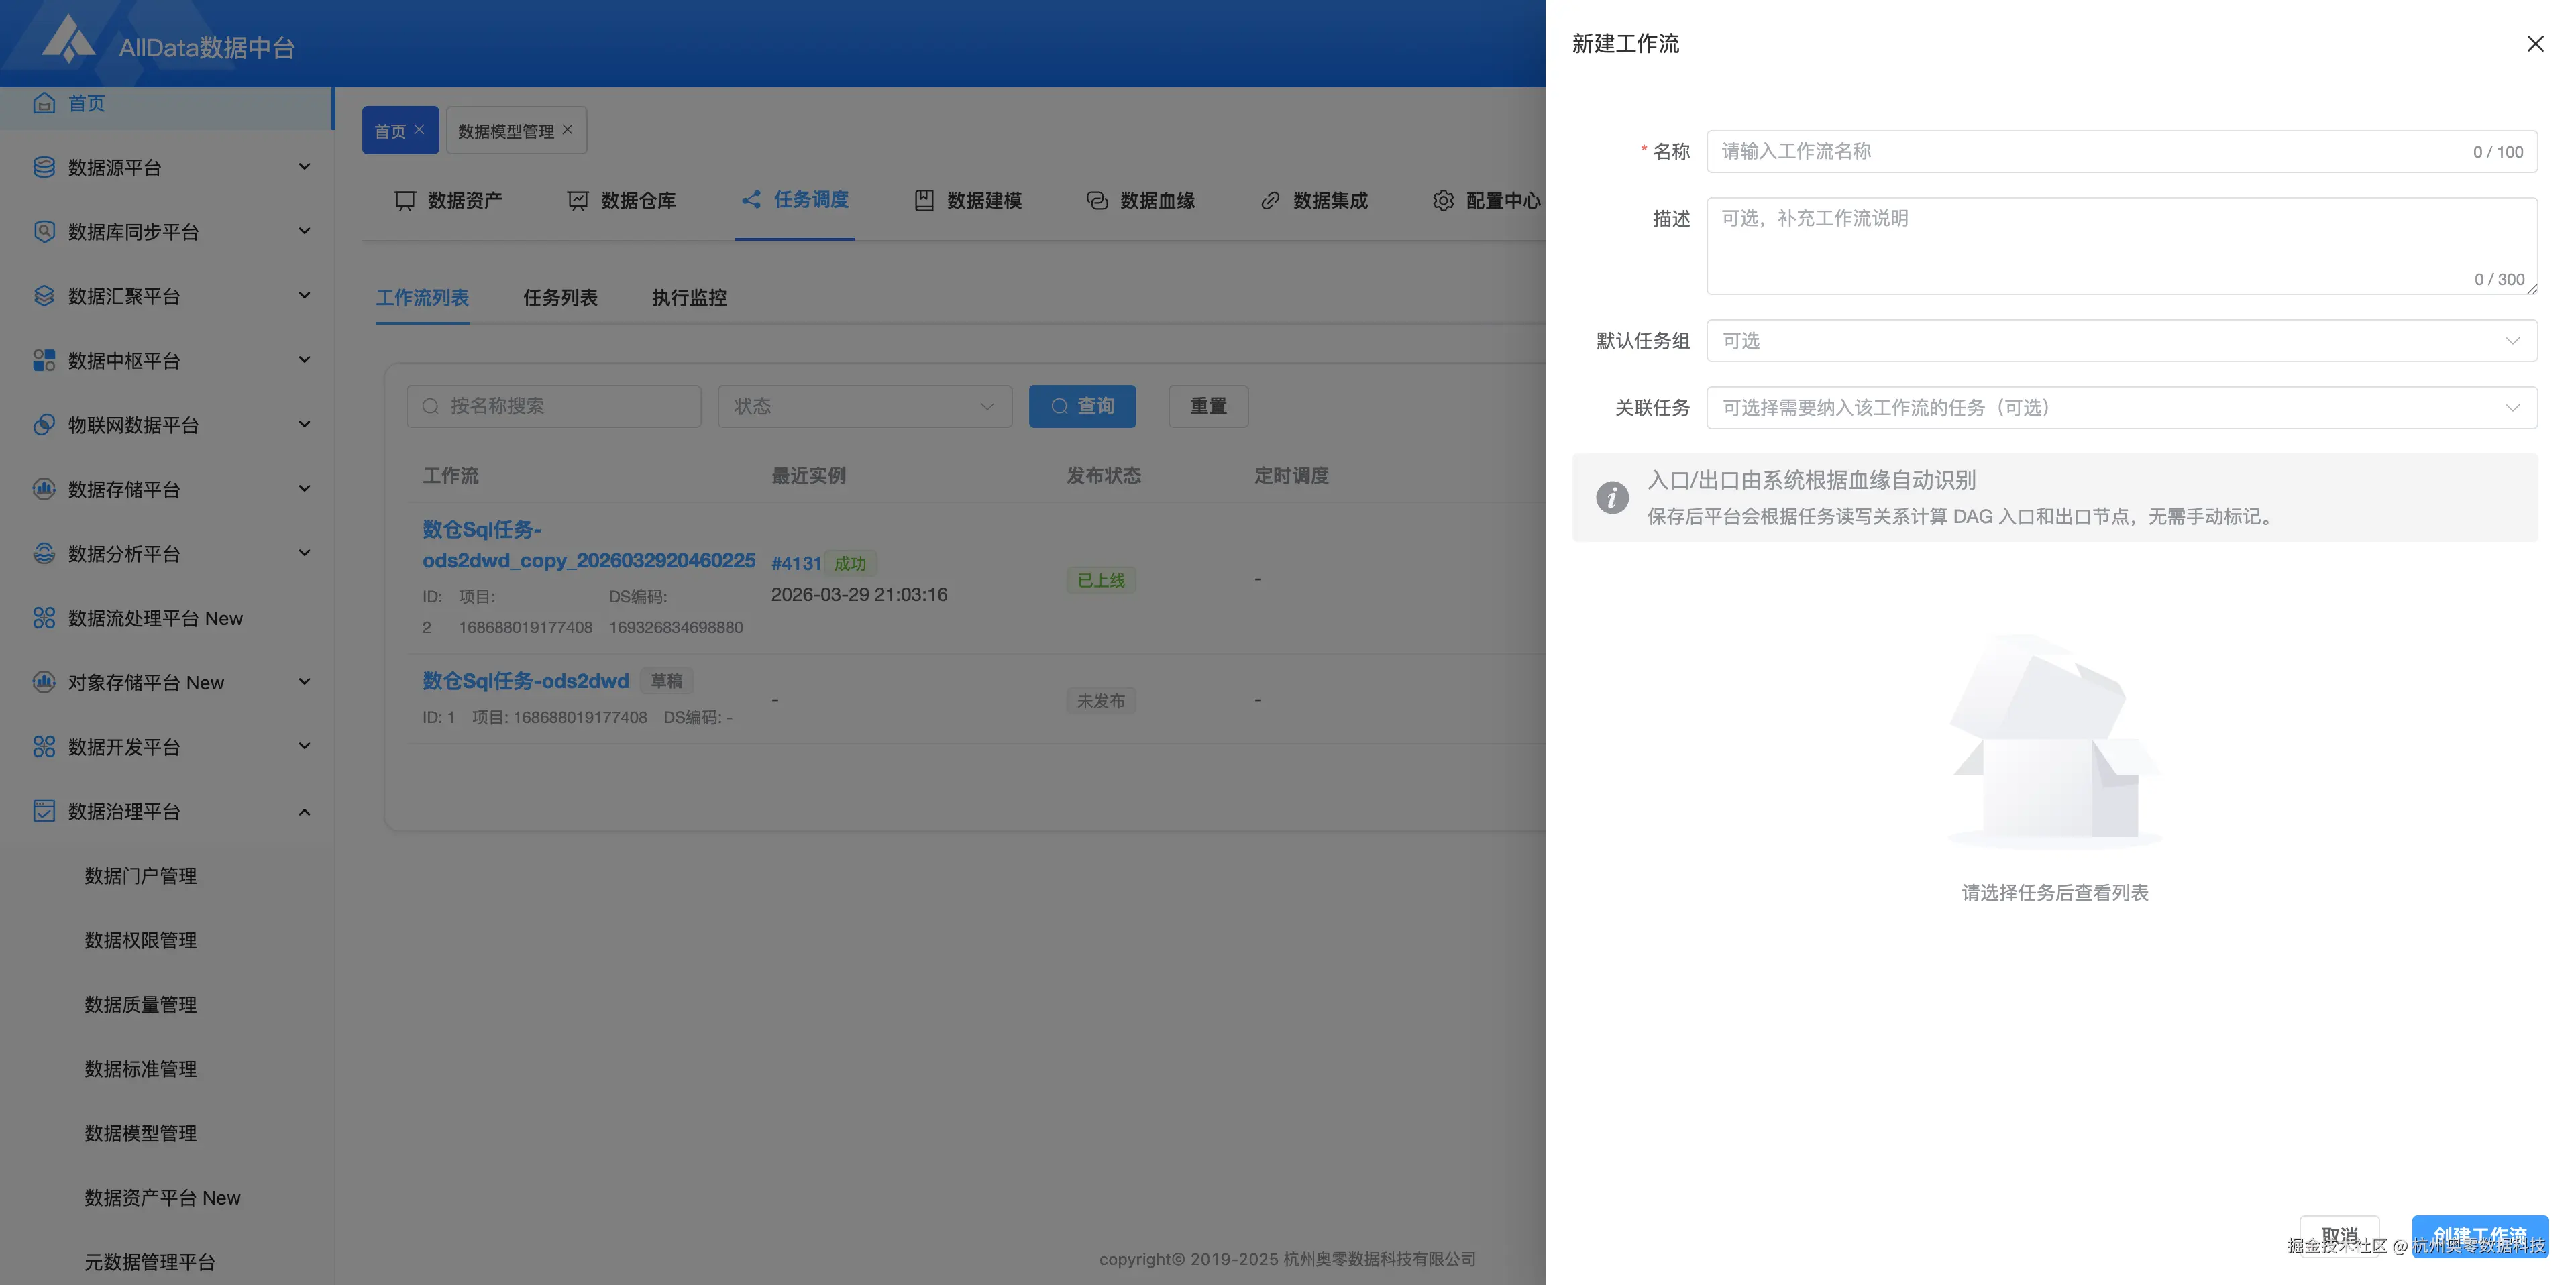Switch to the 任务列表 tab
The height and width of the screenshot is (1285, 2576).
[x=560, y=298]
